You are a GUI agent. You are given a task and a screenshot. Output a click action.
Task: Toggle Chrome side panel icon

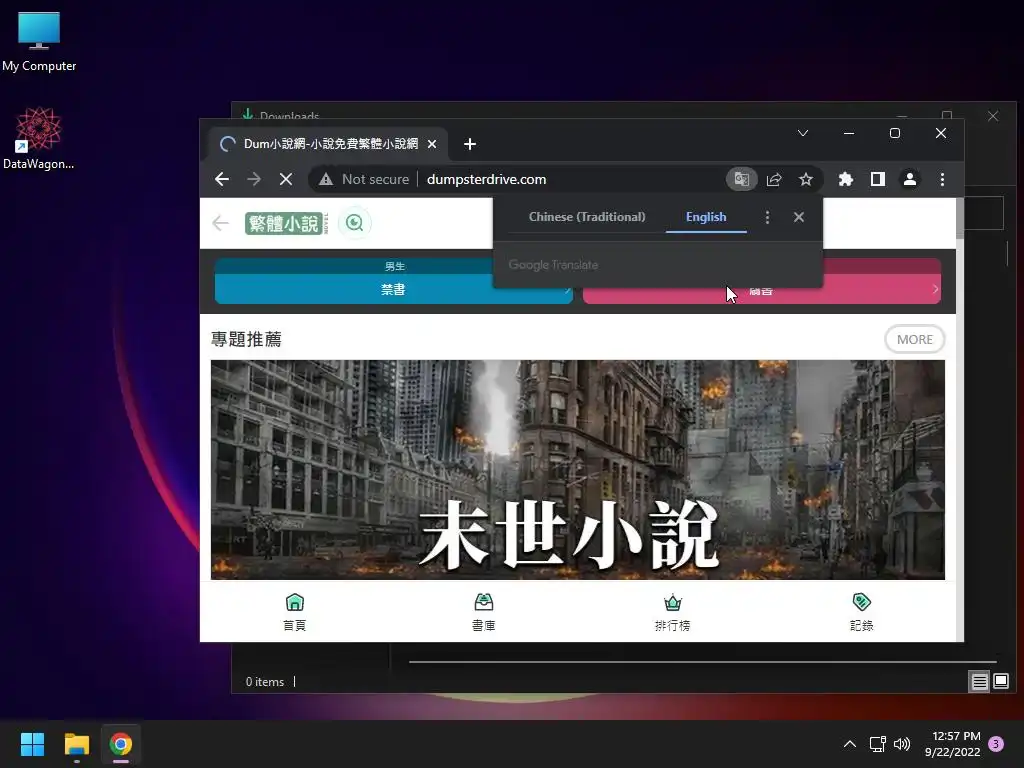click(878, 179)
